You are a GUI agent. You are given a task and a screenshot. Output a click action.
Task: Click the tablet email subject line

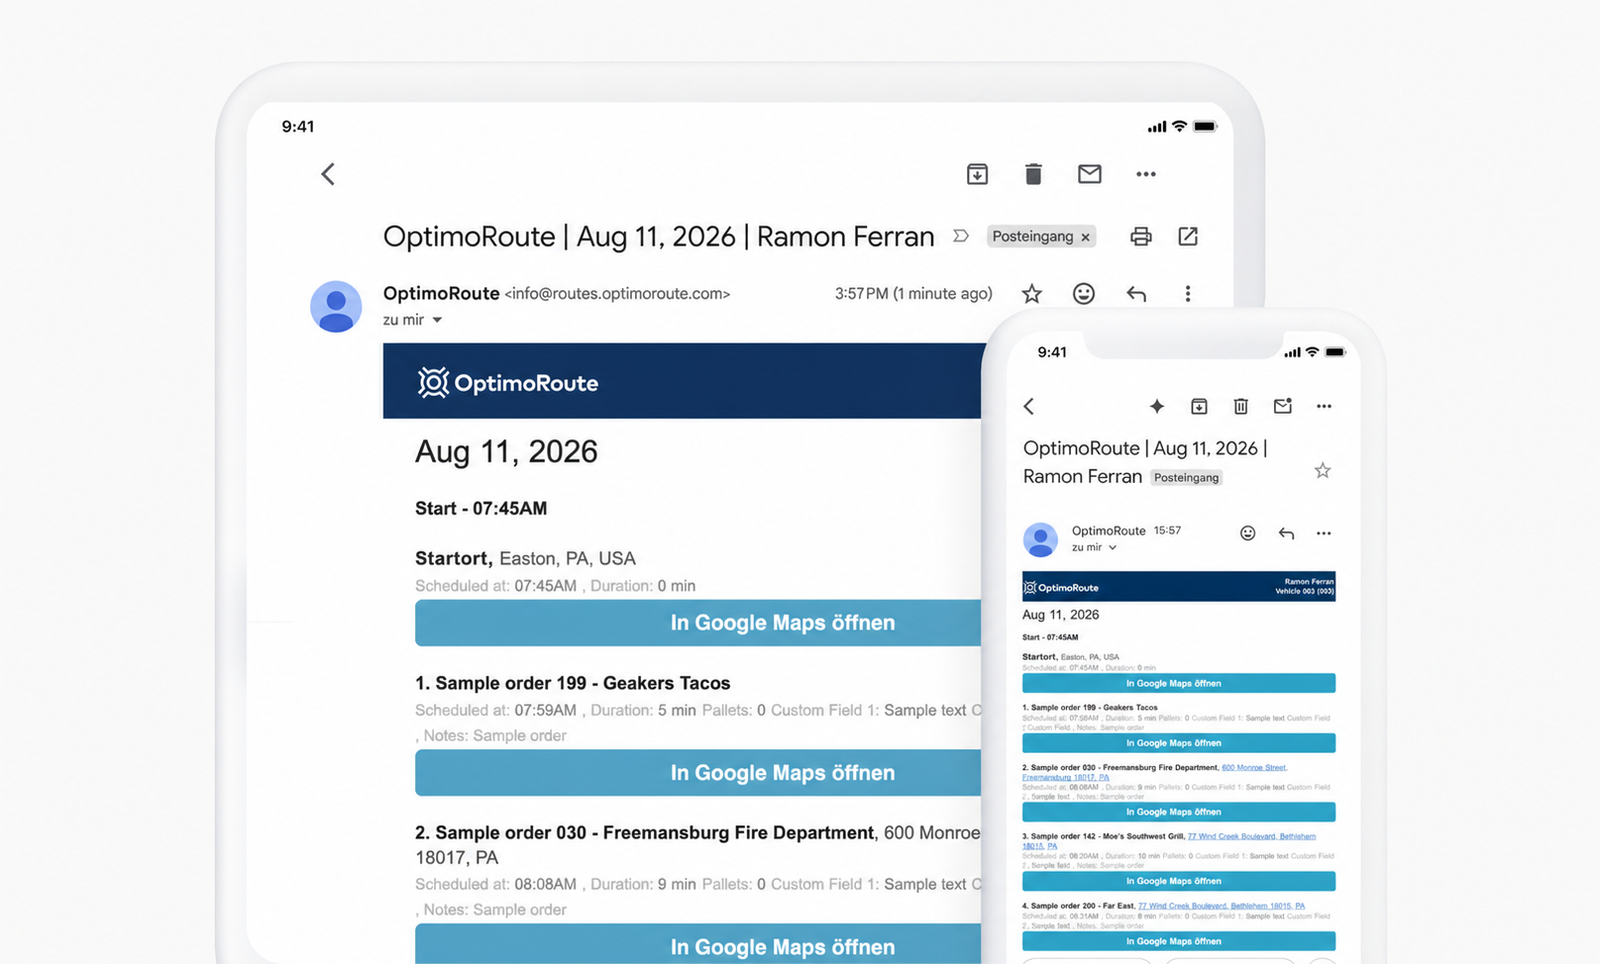point(659,237)
